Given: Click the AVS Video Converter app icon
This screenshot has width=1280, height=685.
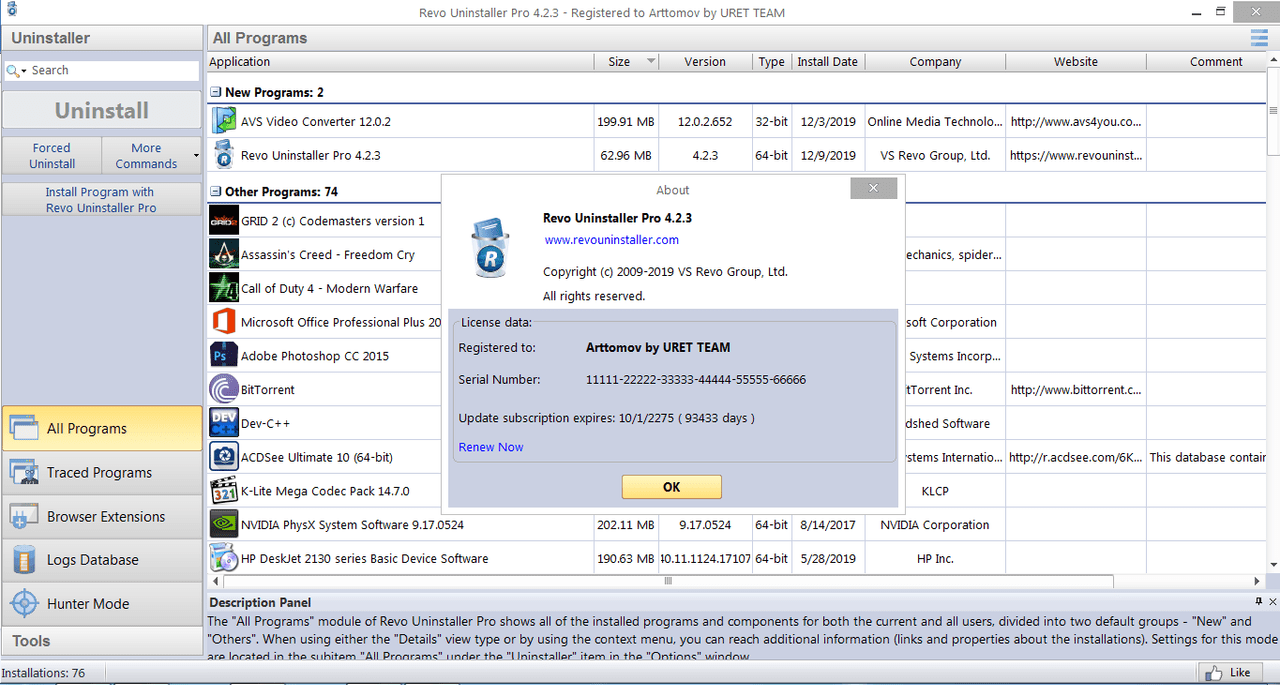Looking at the screenshot, I should click(x=223, y=122).
